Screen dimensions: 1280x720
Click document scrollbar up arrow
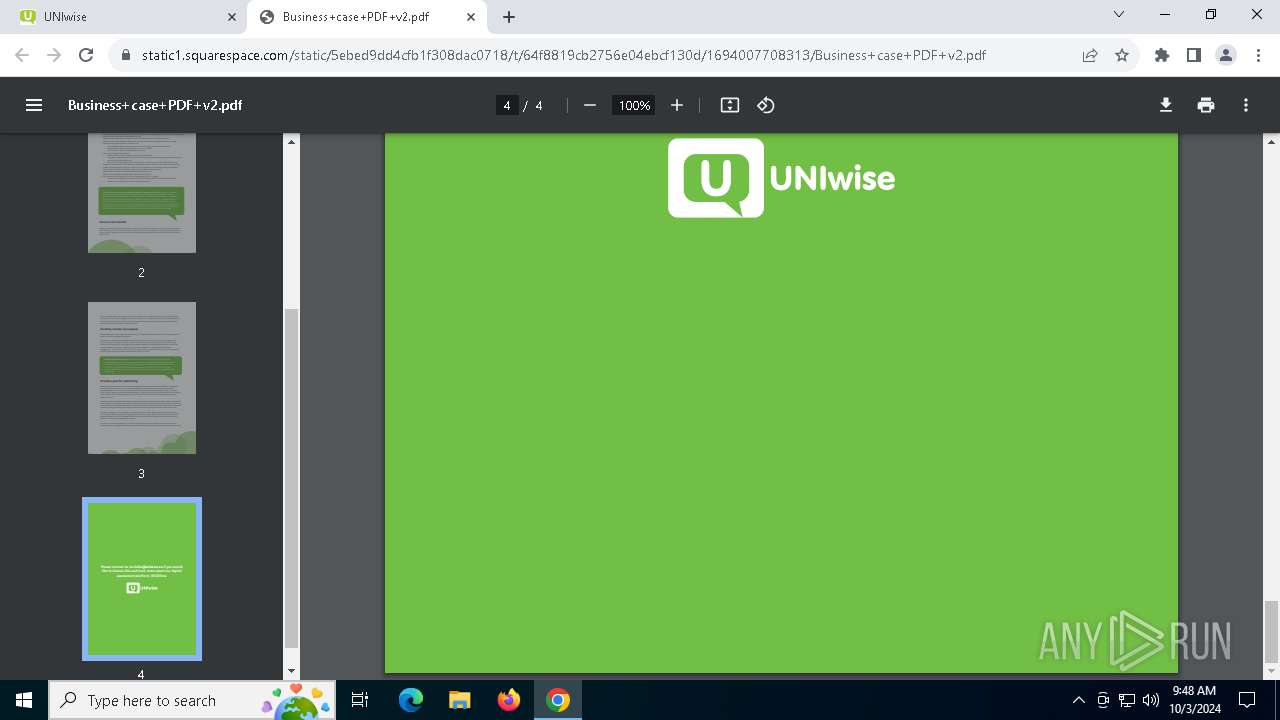[x=1272, y=141]
